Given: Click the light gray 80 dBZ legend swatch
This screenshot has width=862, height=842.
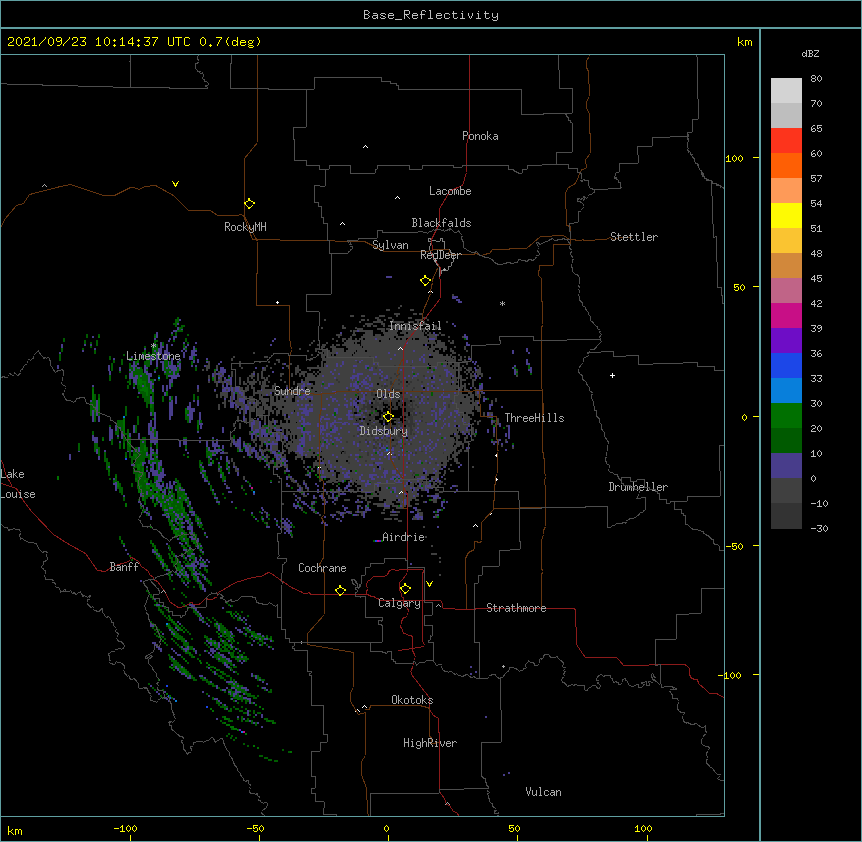Looking at the screenshot, I should 786,91.
